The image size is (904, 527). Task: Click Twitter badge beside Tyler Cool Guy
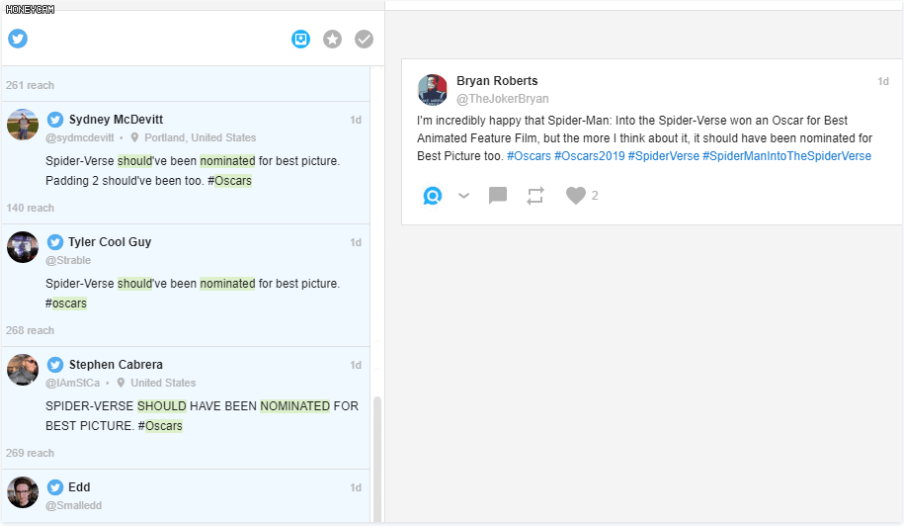point(55,242)
